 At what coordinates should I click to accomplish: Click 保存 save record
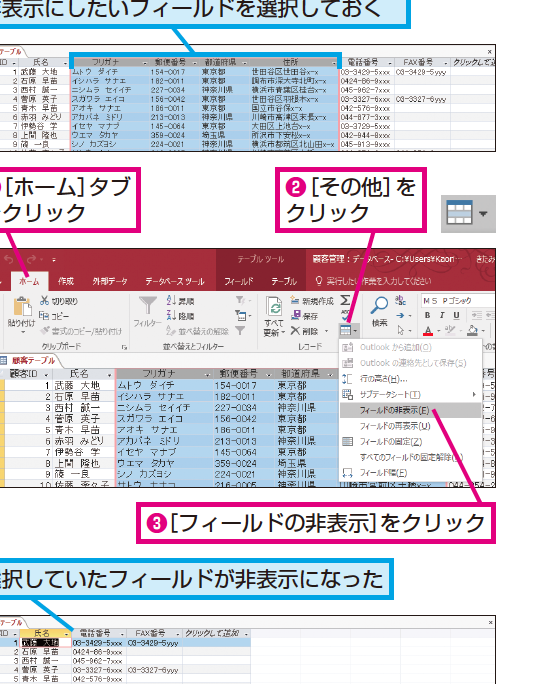(304, 315)
